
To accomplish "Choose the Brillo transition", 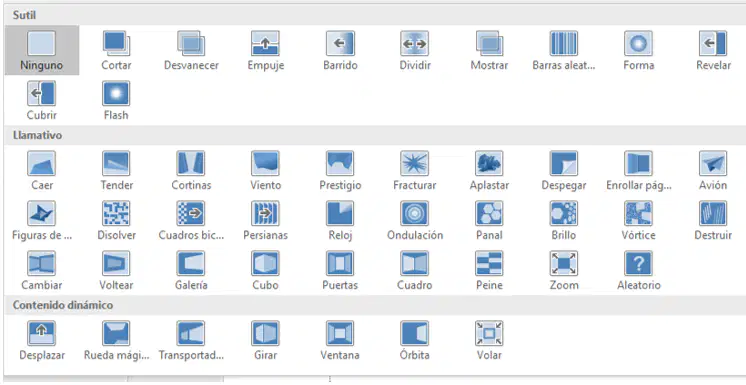I will point(564,220).
